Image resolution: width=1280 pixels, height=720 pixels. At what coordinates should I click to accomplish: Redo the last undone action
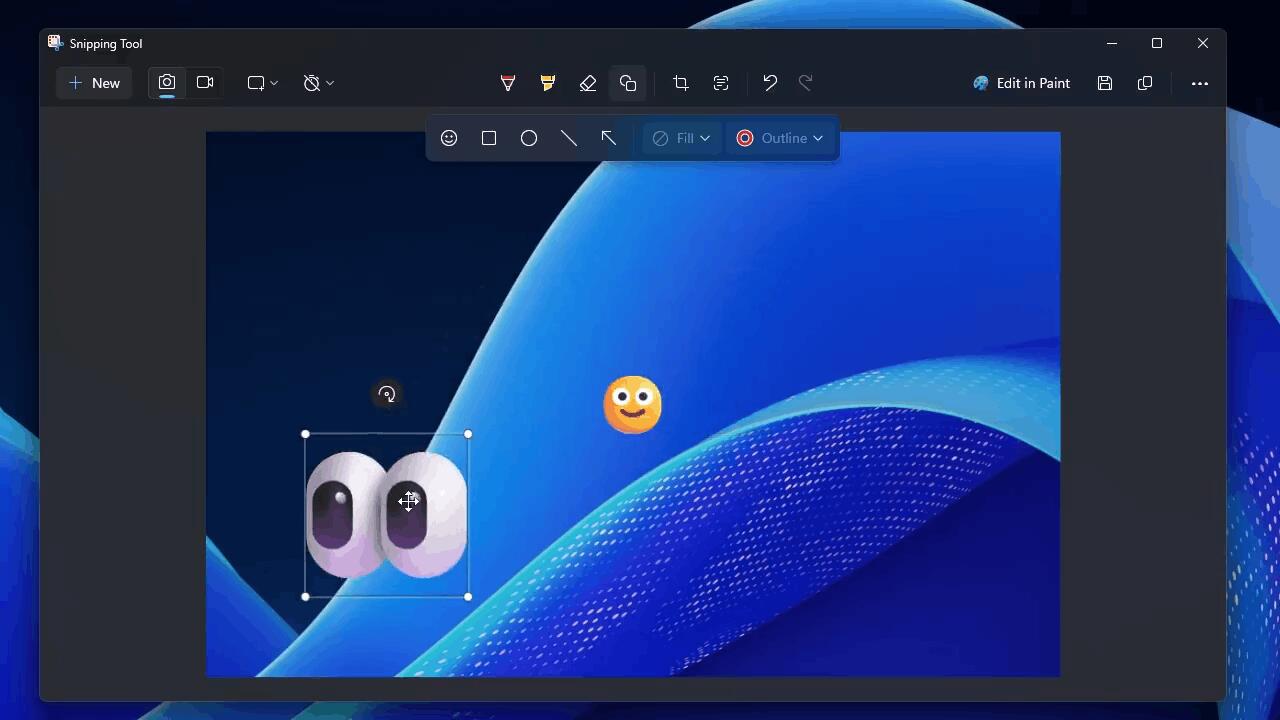coord(806,83)
